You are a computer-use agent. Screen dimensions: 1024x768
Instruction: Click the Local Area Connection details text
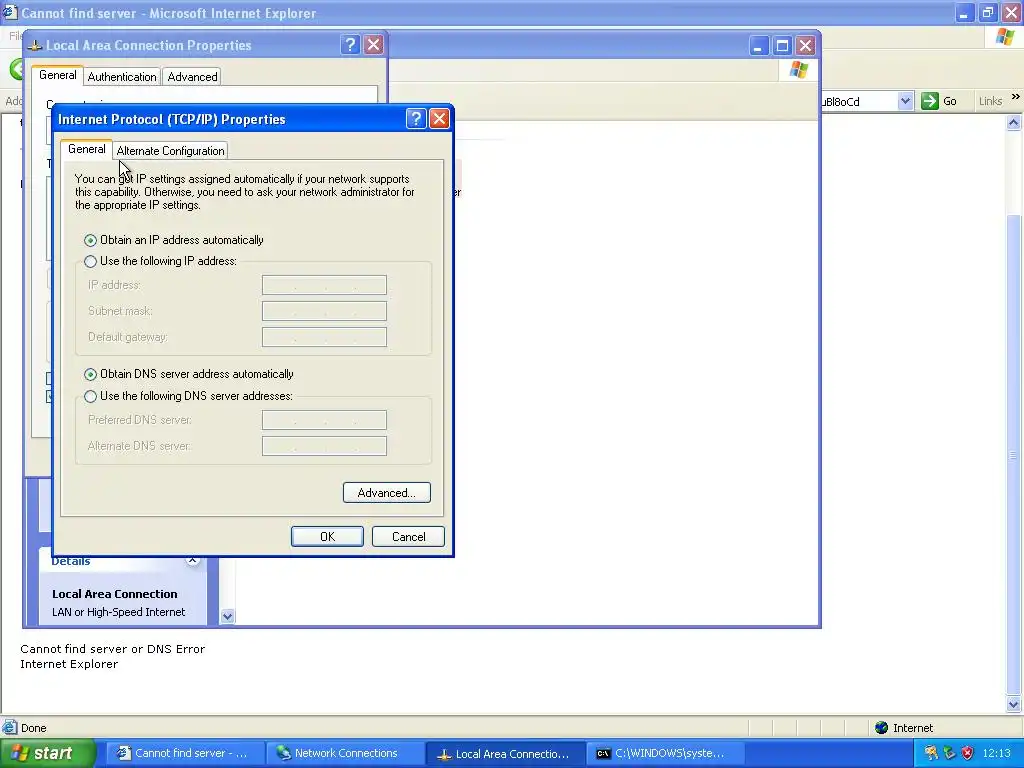click(x=115, y=594)
